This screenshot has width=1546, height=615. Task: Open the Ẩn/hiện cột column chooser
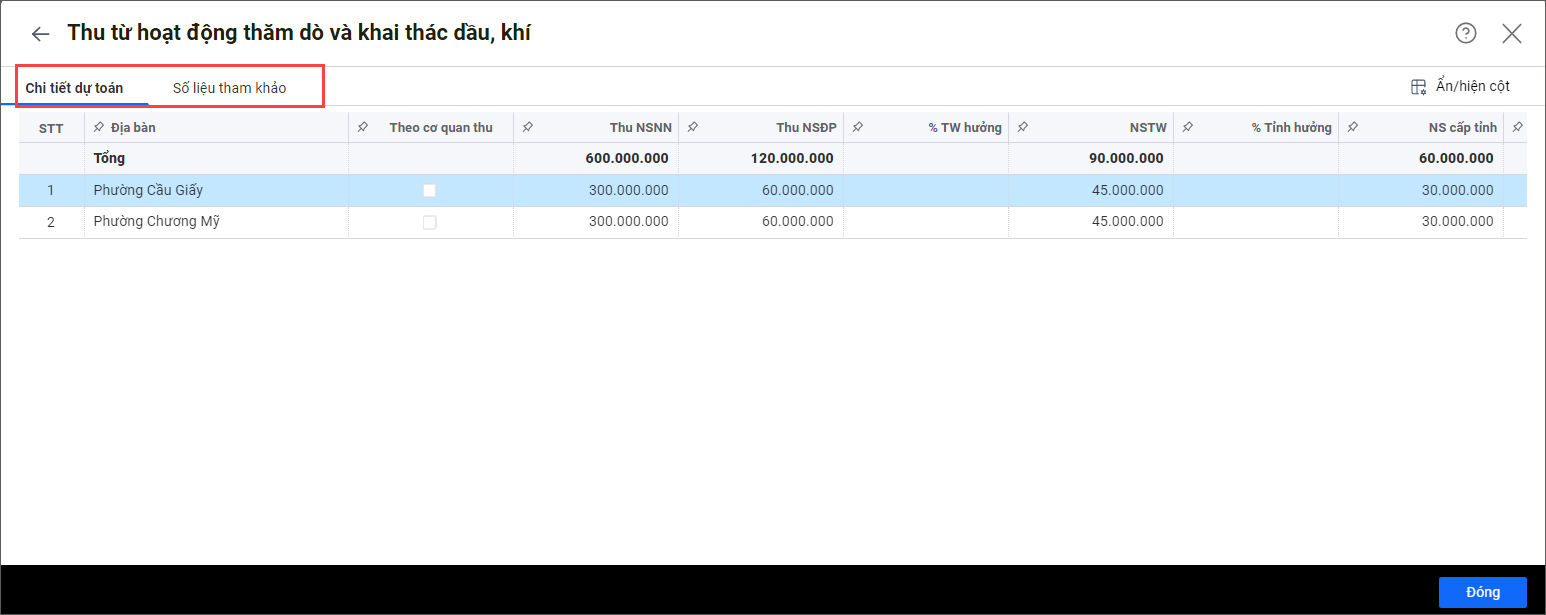point(1460,87)
